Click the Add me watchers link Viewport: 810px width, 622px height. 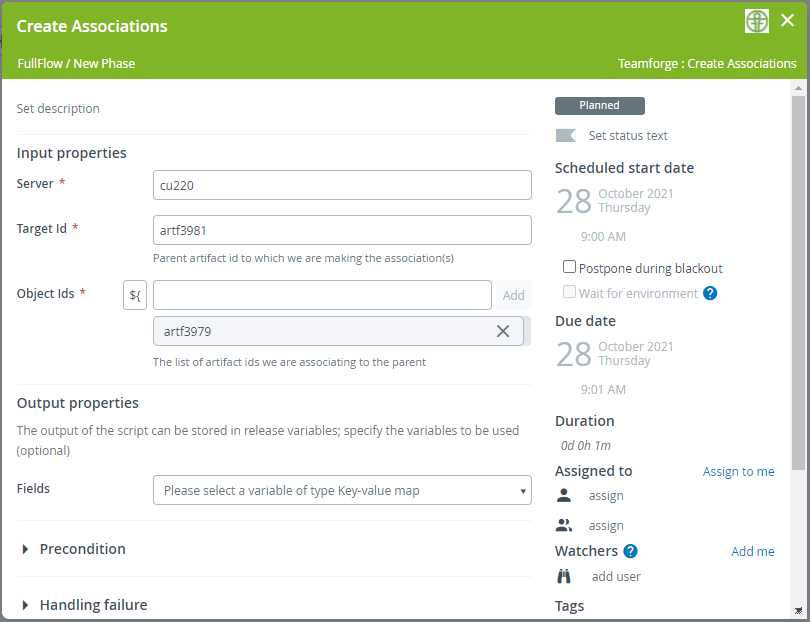(x=752, y=551)
